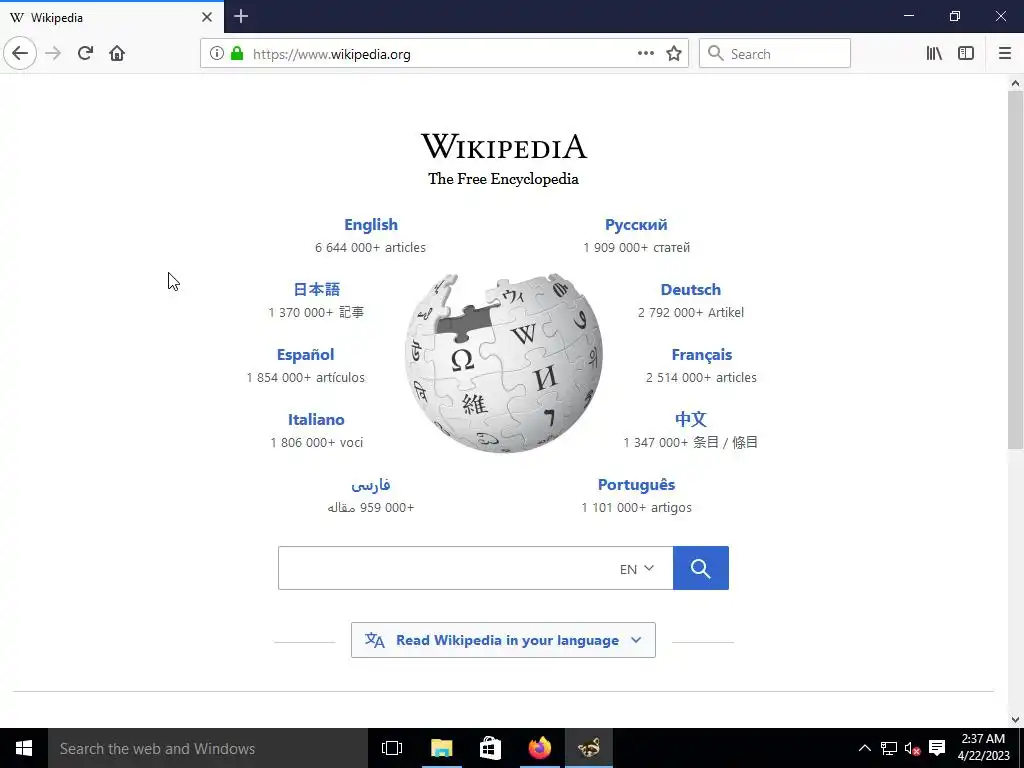Viewport: 1024px width, 768px height.
Task: Click '2 792 000+ Artikel' text
Action: [x=691, y=312]
